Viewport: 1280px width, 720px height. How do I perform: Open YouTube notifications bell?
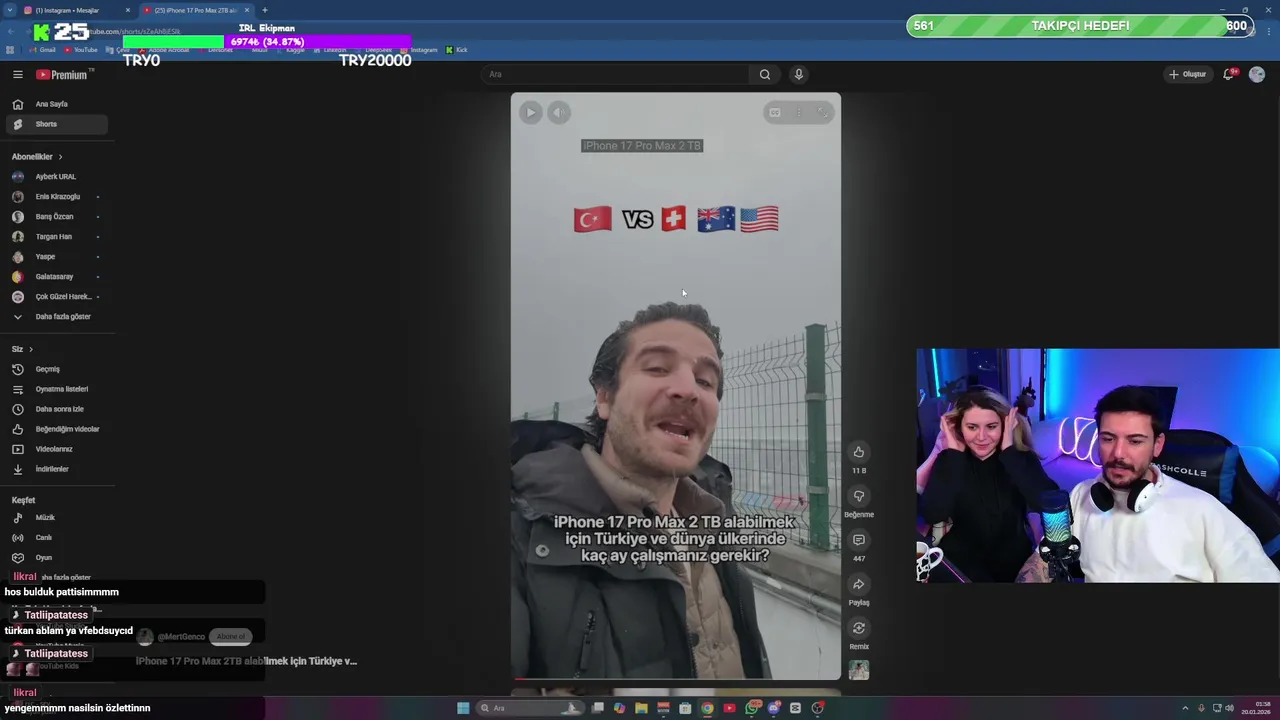point(1229,74)
